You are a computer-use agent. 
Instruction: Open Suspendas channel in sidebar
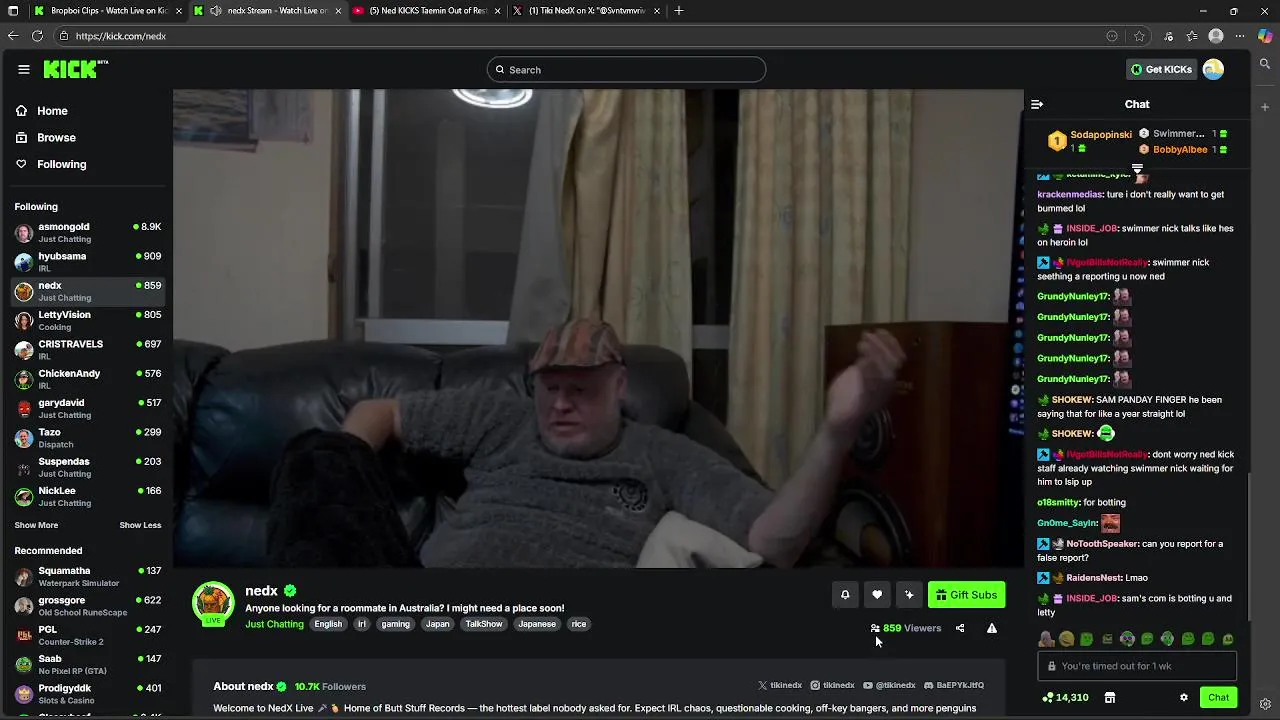(88, 467)
